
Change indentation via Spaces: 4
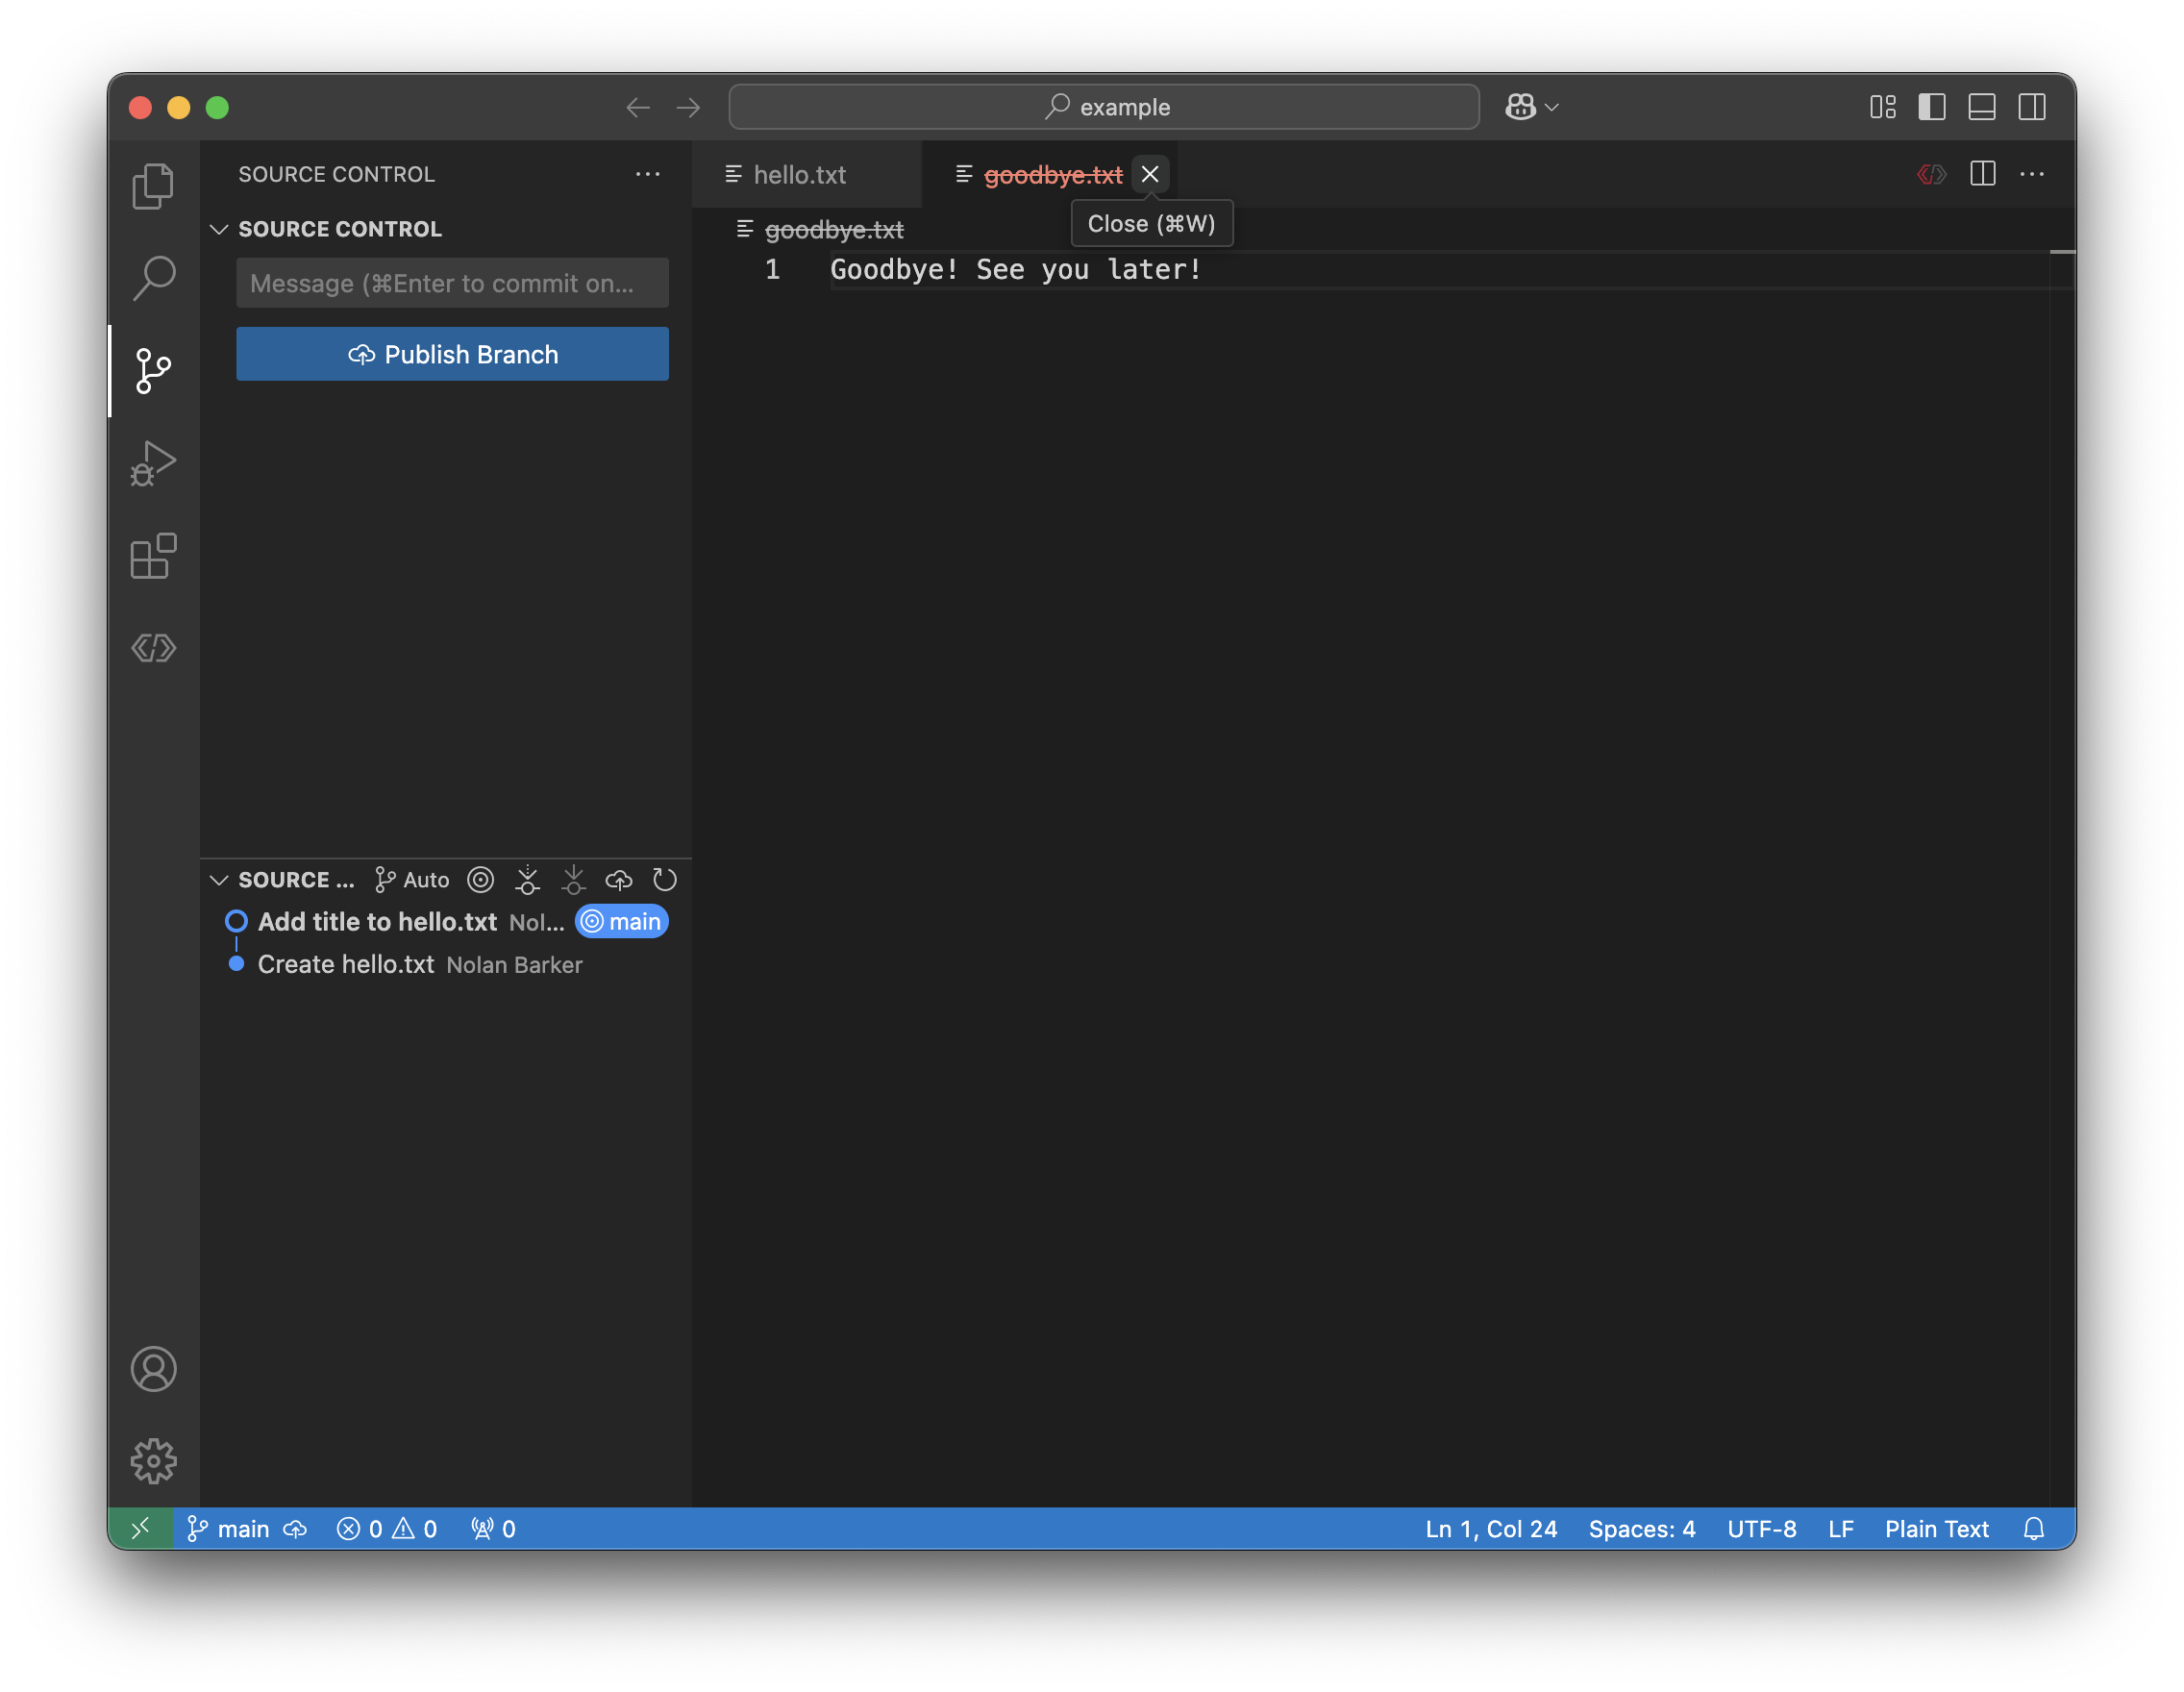[x=1642, y=1529]
